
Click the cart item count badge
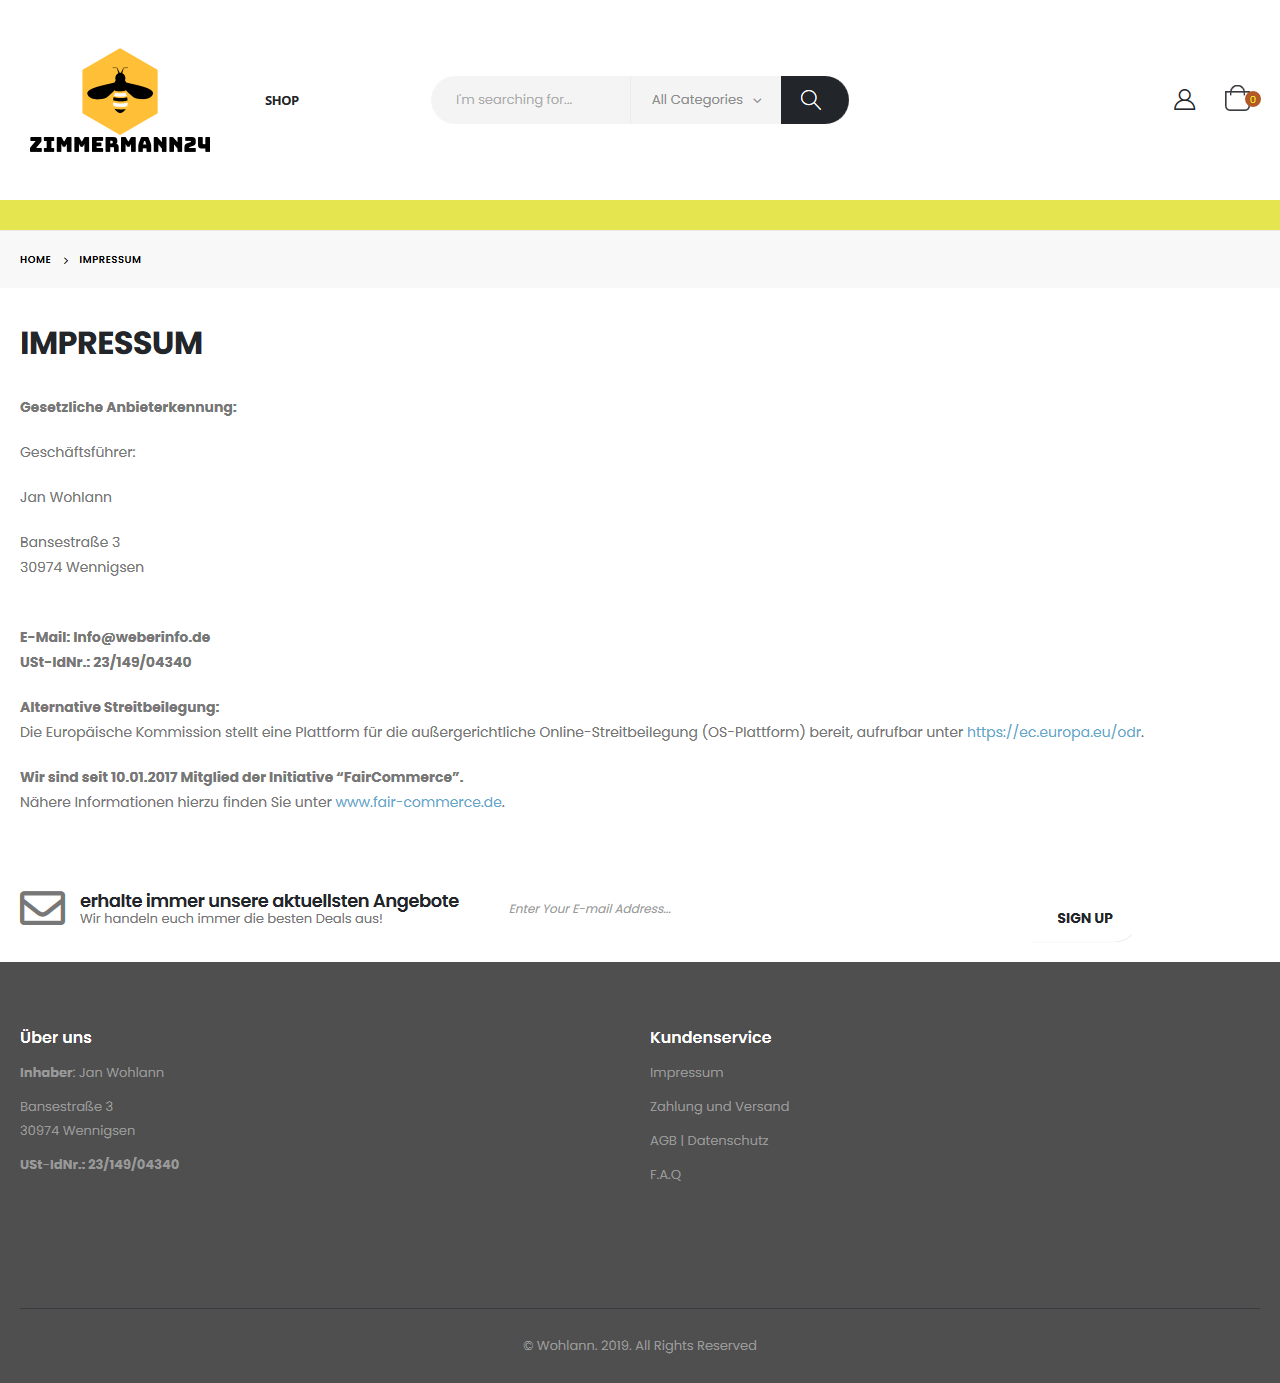tap(1253, 99)
